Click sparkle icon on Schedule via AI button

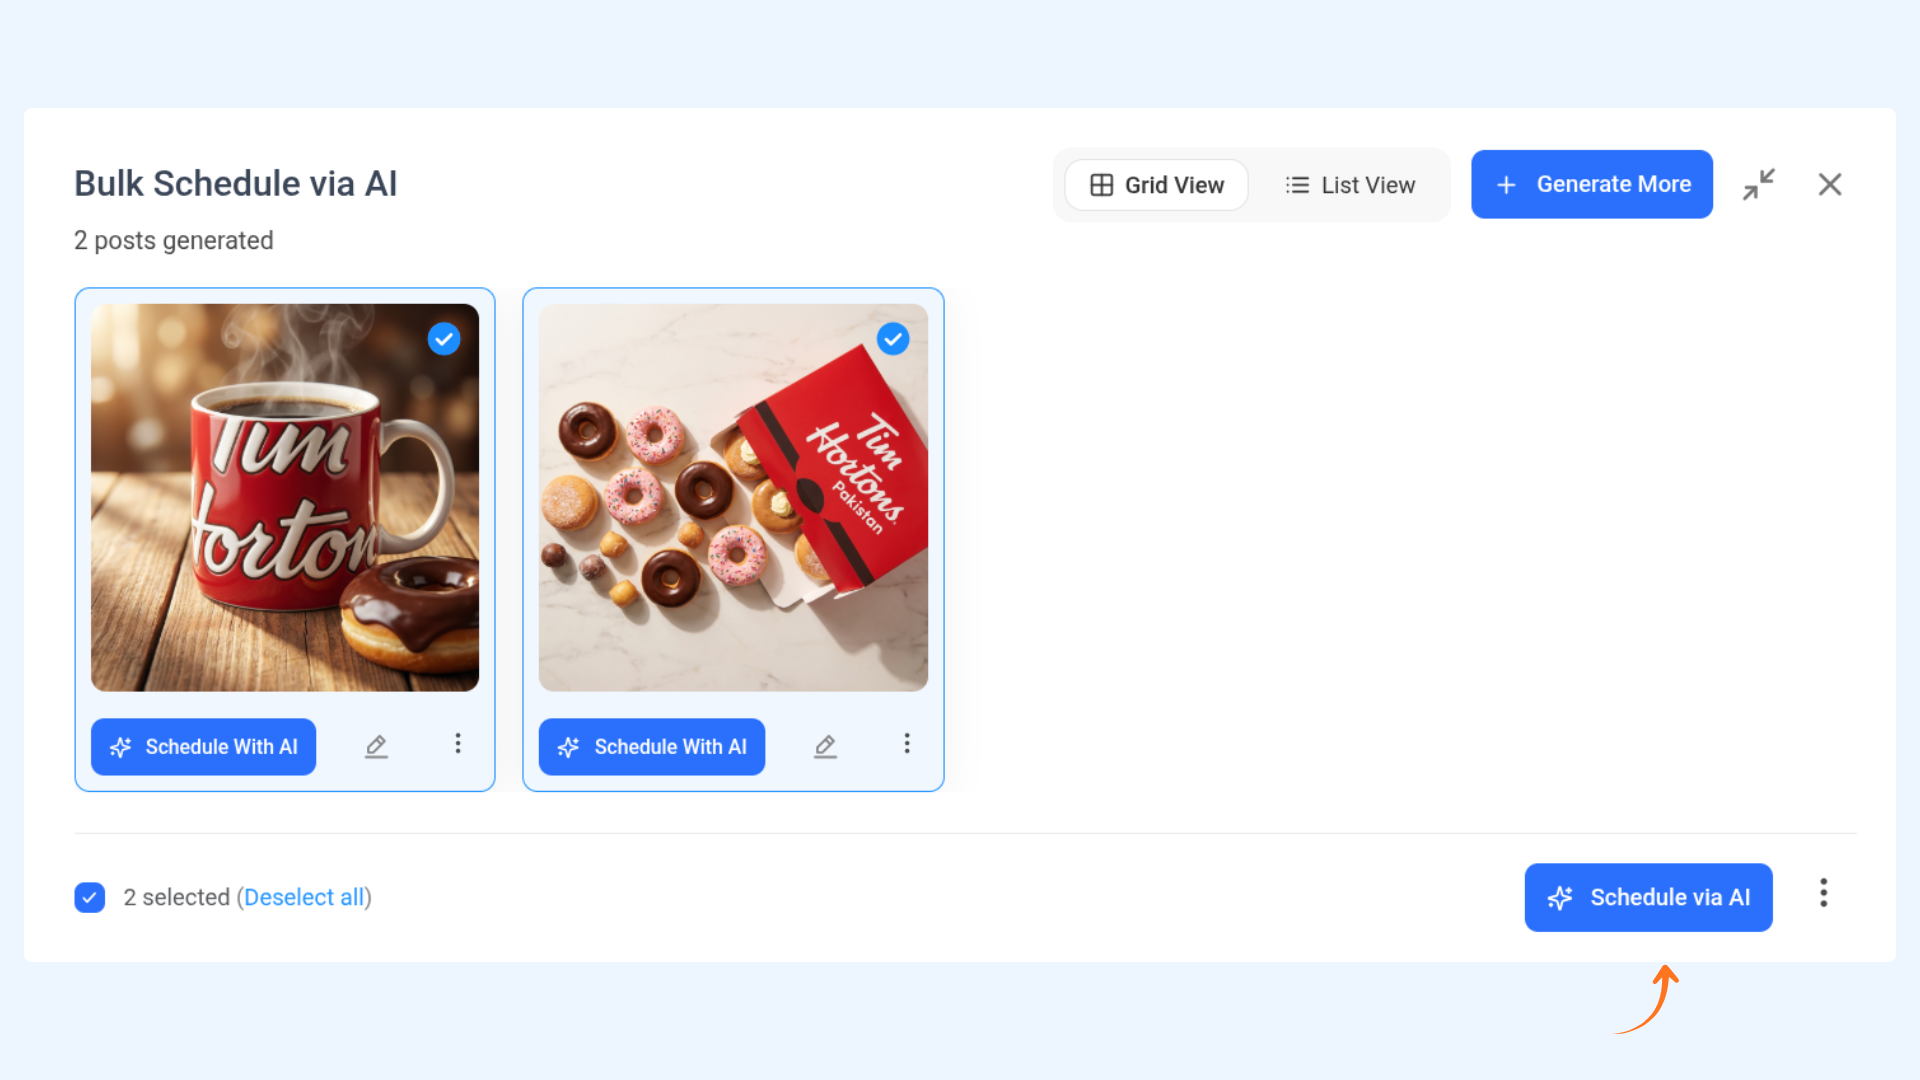[x=1560, y=898]
